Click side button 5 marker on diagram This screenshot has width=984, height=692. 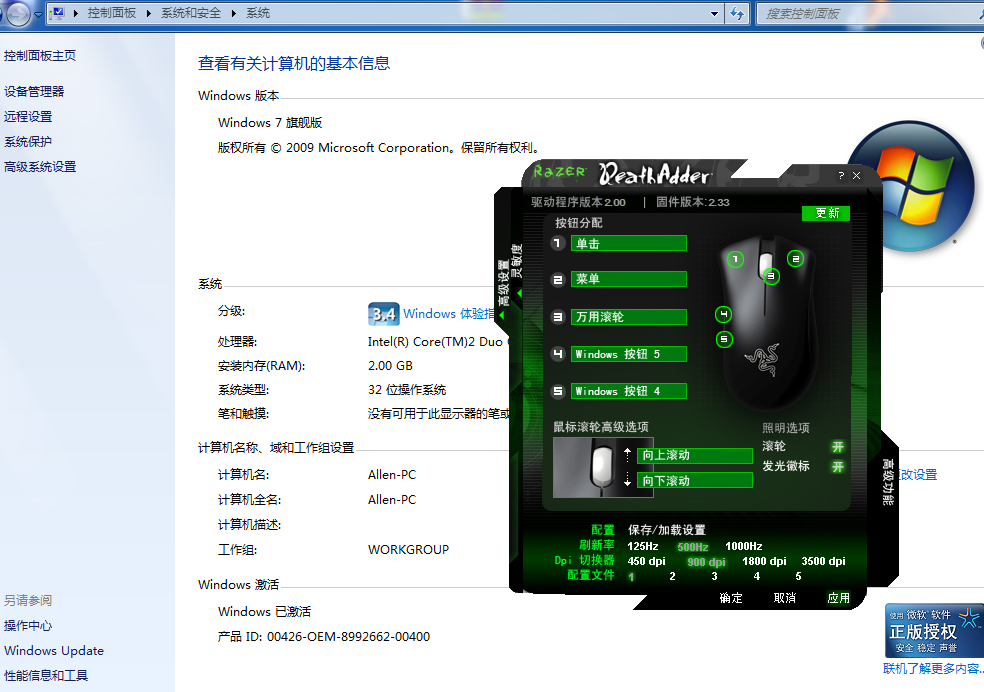click(x=724, y=339)
